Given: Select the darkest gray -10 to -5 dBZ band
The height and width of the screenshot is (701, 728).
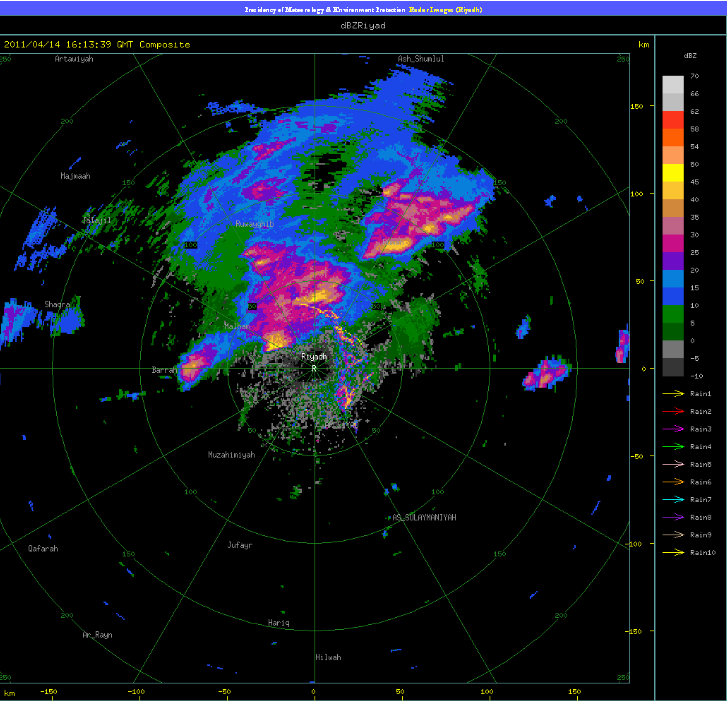Looking at the screenshot, I should (x=673, y=367).
